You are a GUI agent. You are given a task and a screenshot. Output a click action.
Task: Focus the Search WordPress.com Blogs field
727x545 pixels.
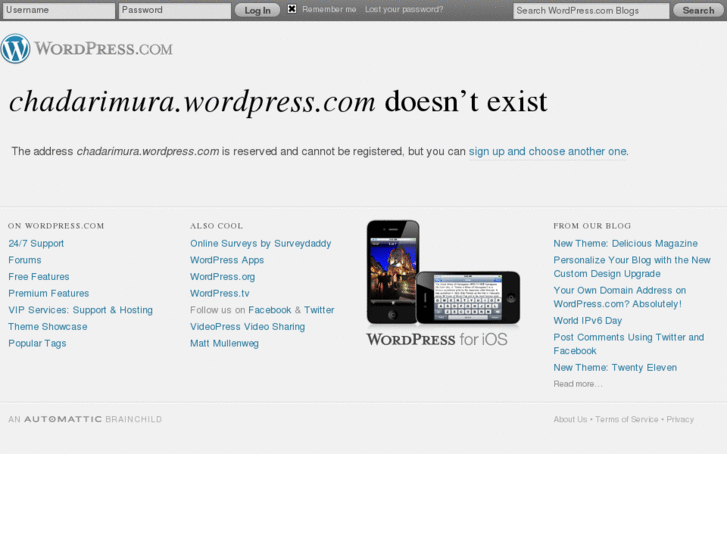[591, 11]
